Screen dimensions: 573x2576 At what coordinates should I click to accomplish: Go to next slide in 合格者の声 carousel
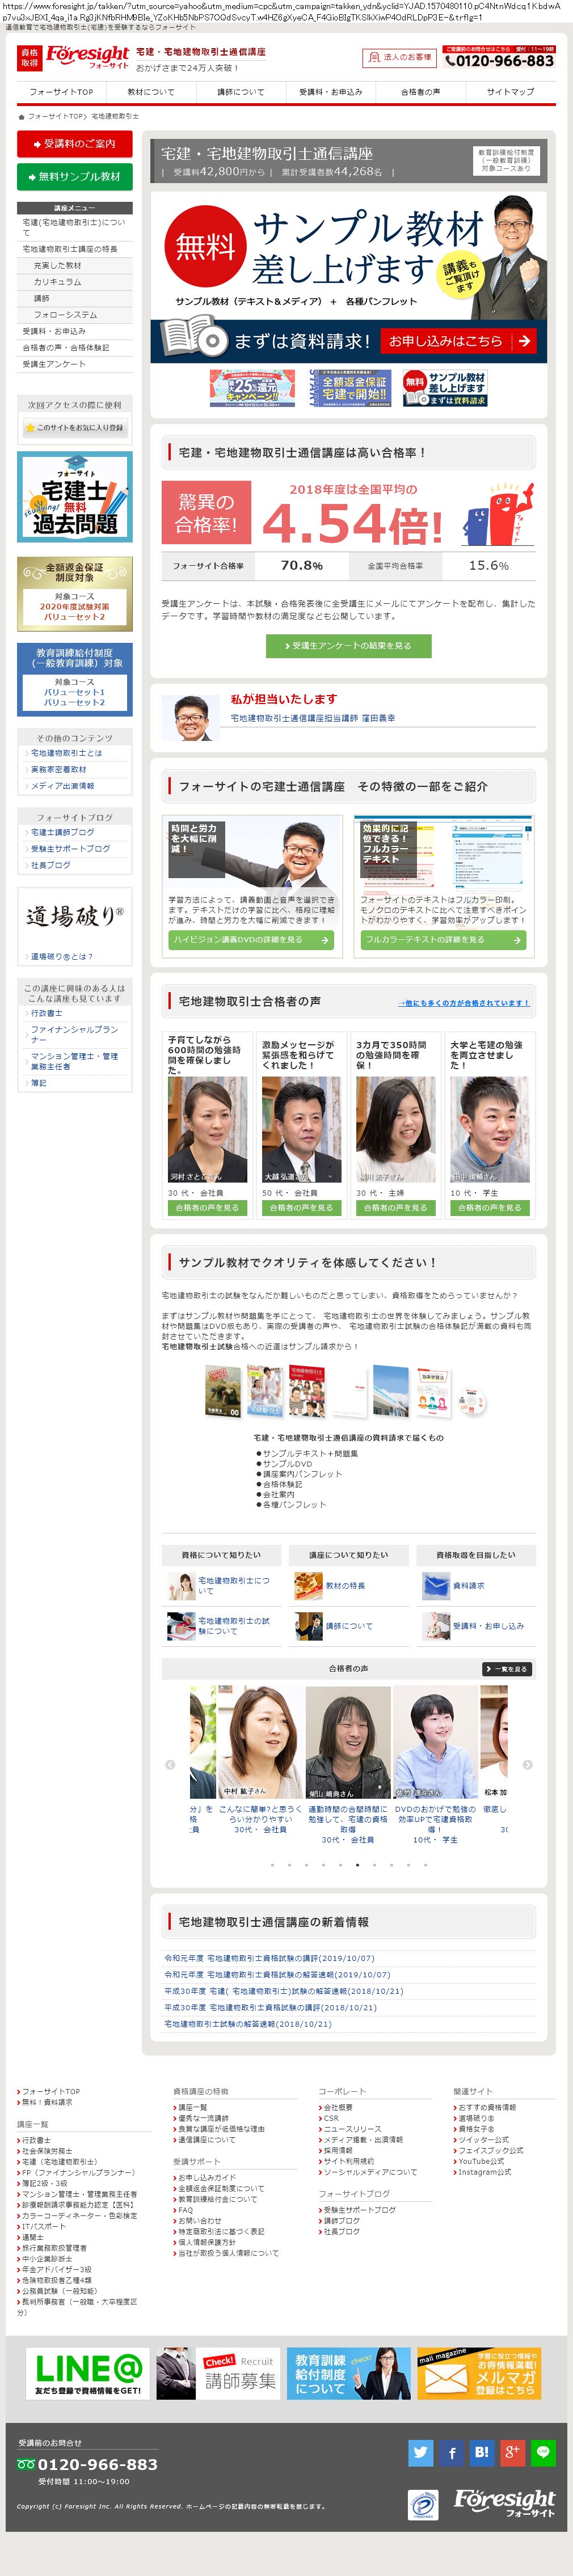527,1765
